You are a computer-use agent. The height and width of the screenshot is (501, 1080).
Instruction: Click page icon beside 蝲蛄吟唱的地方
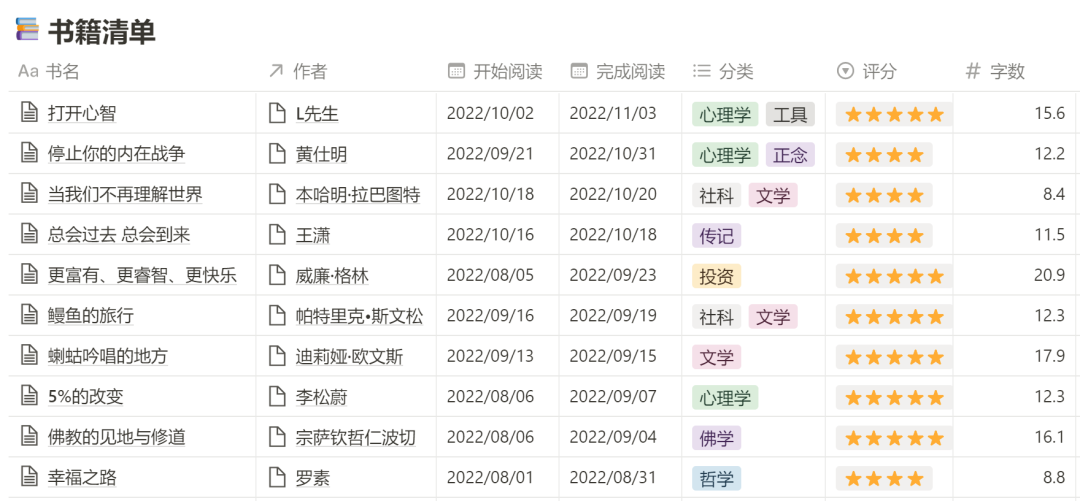(x=29, y=356)
